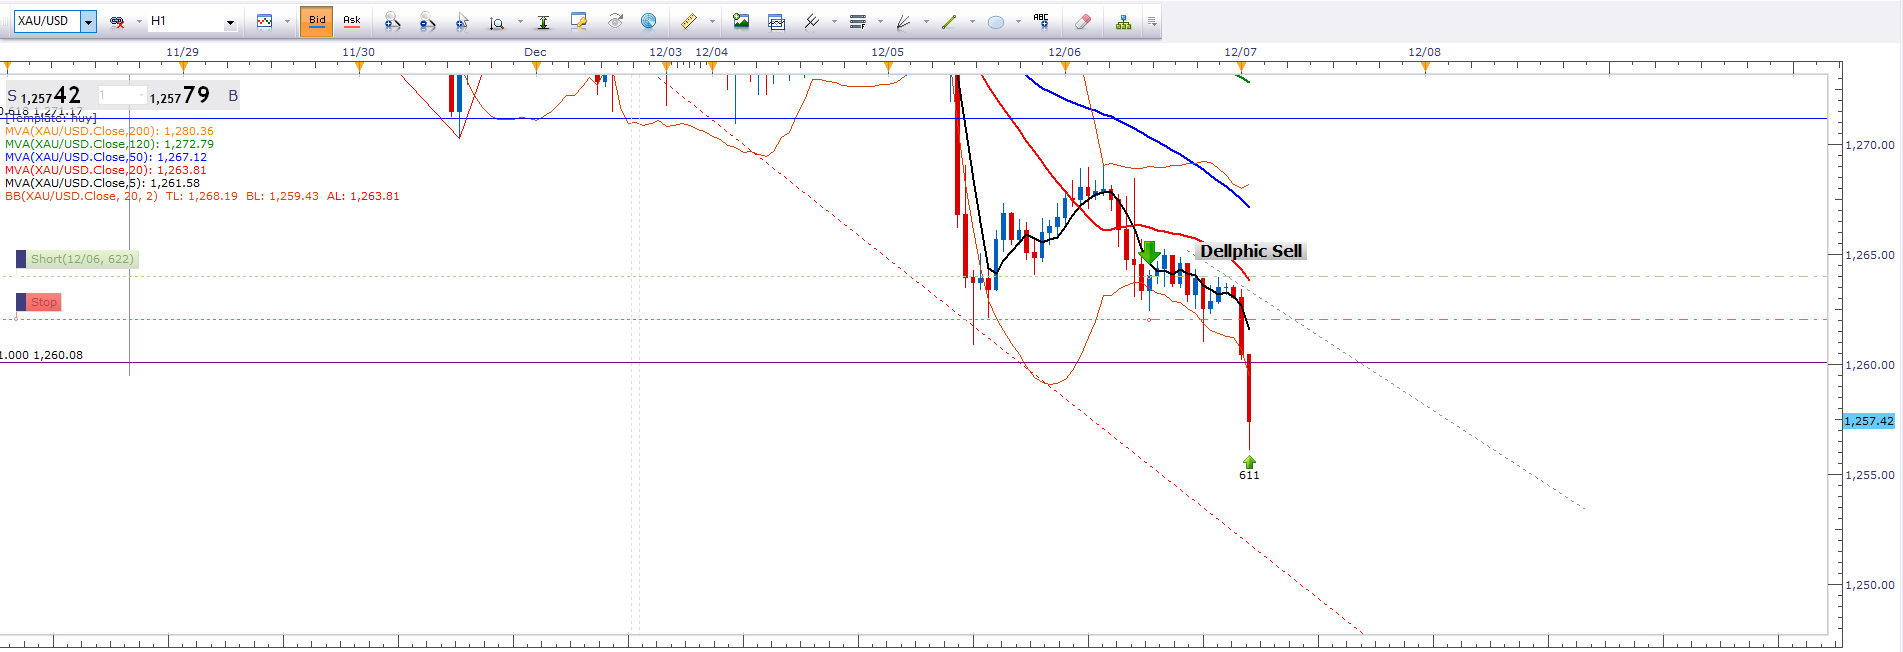Click the Zoom In magnifier icon
1903x652 pixels.
point(392,21)
